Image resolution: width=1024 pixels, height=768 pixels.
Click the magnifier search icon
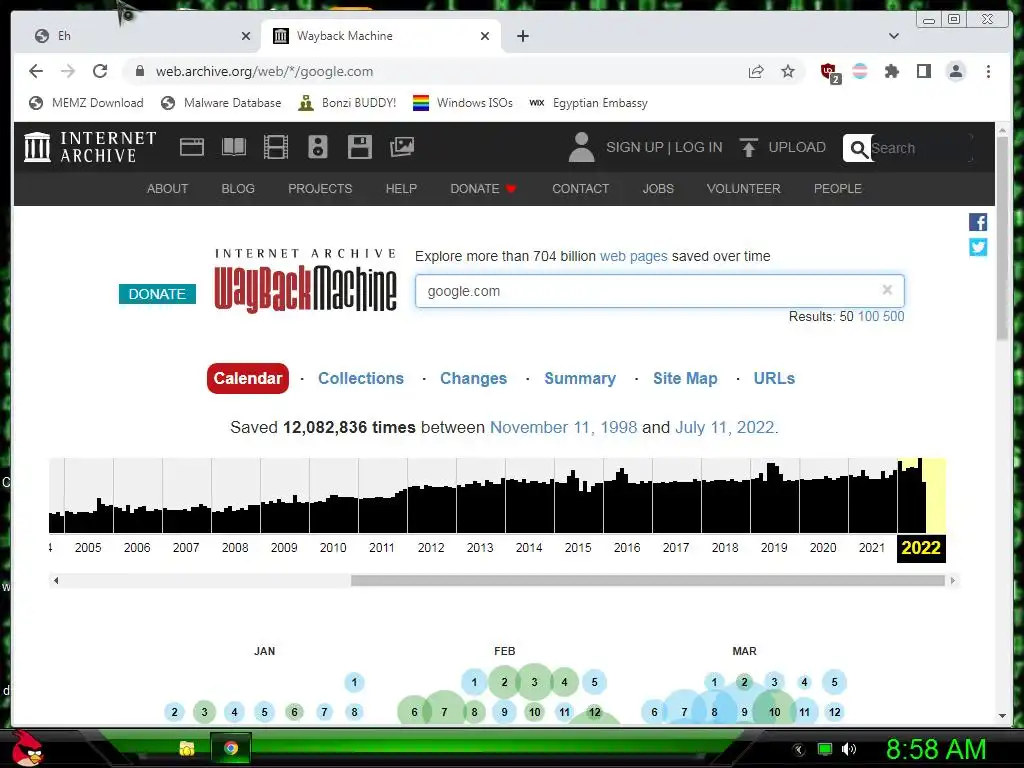(x=859, y=148)
